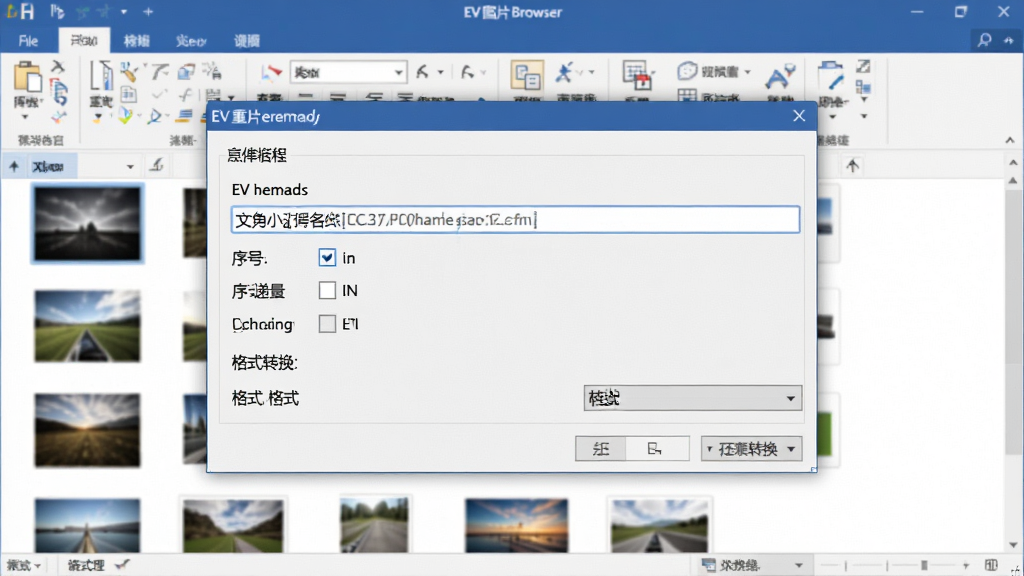Select the active second ribbon tab
The width and height of the screenshot is (1024, 576).
[x=84, y=40]
